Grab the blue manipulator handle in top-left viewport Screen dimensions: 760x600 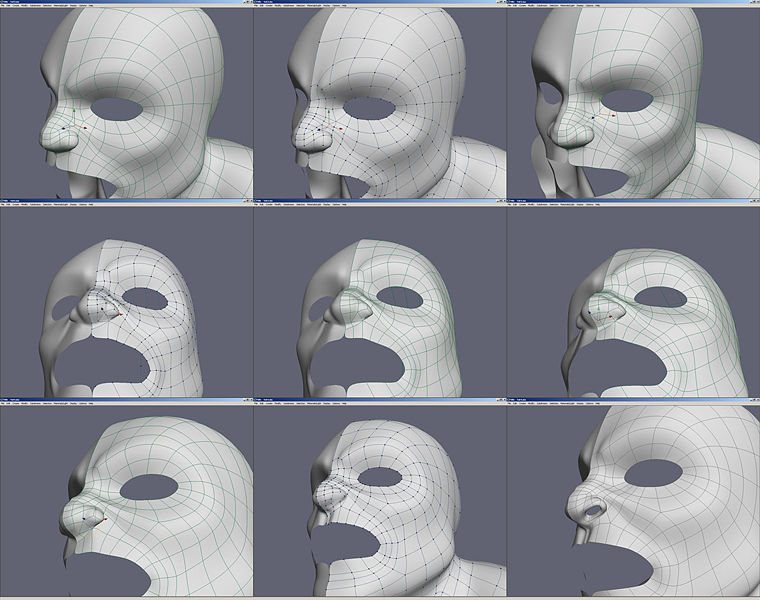(63, 128)
